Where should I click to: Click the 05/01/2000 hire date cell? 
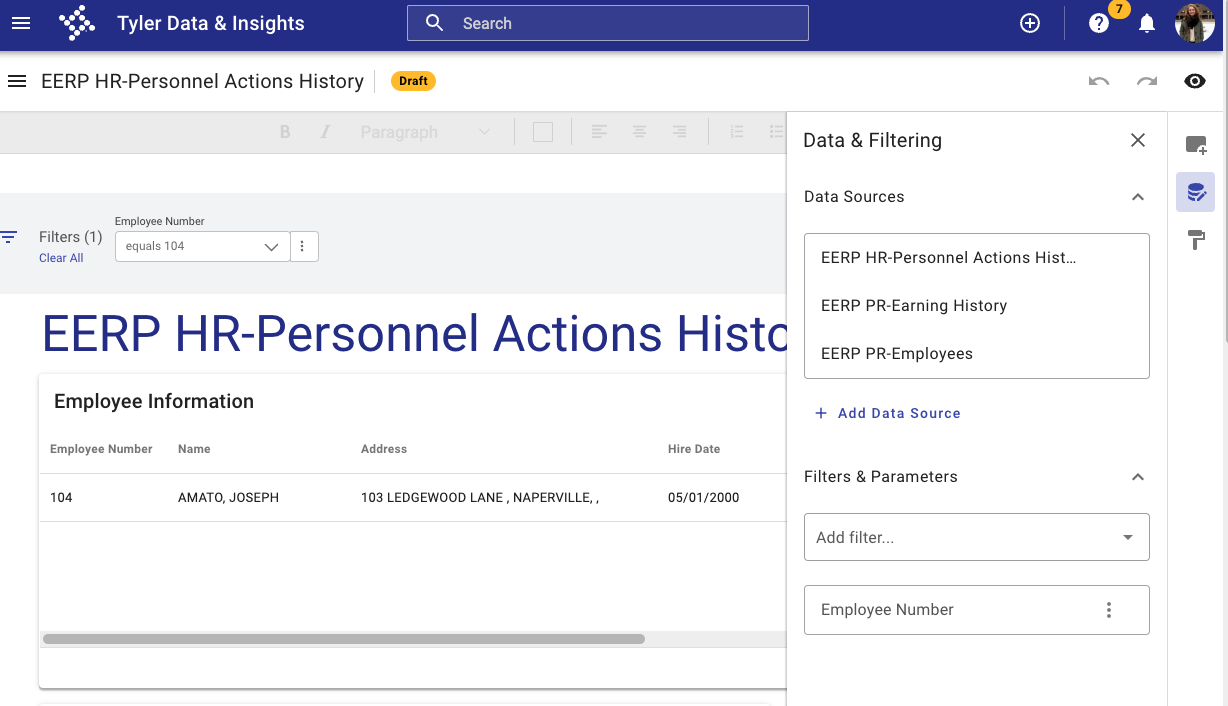pos(704,497)
